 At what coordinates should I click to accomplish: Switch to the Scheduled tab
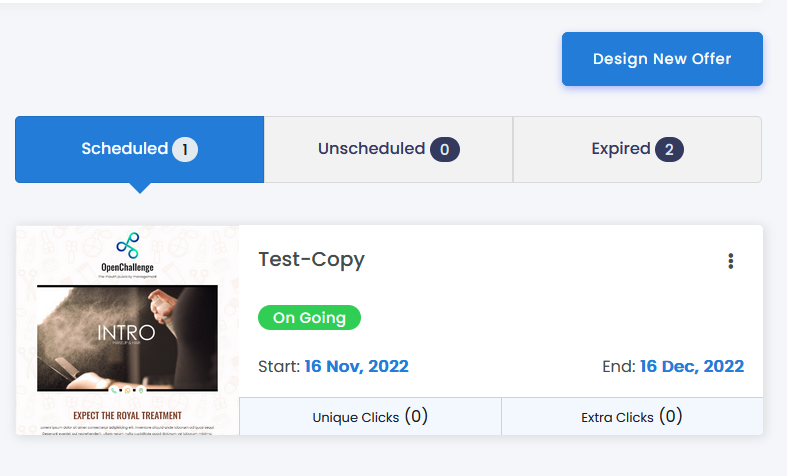pos(140,149)
